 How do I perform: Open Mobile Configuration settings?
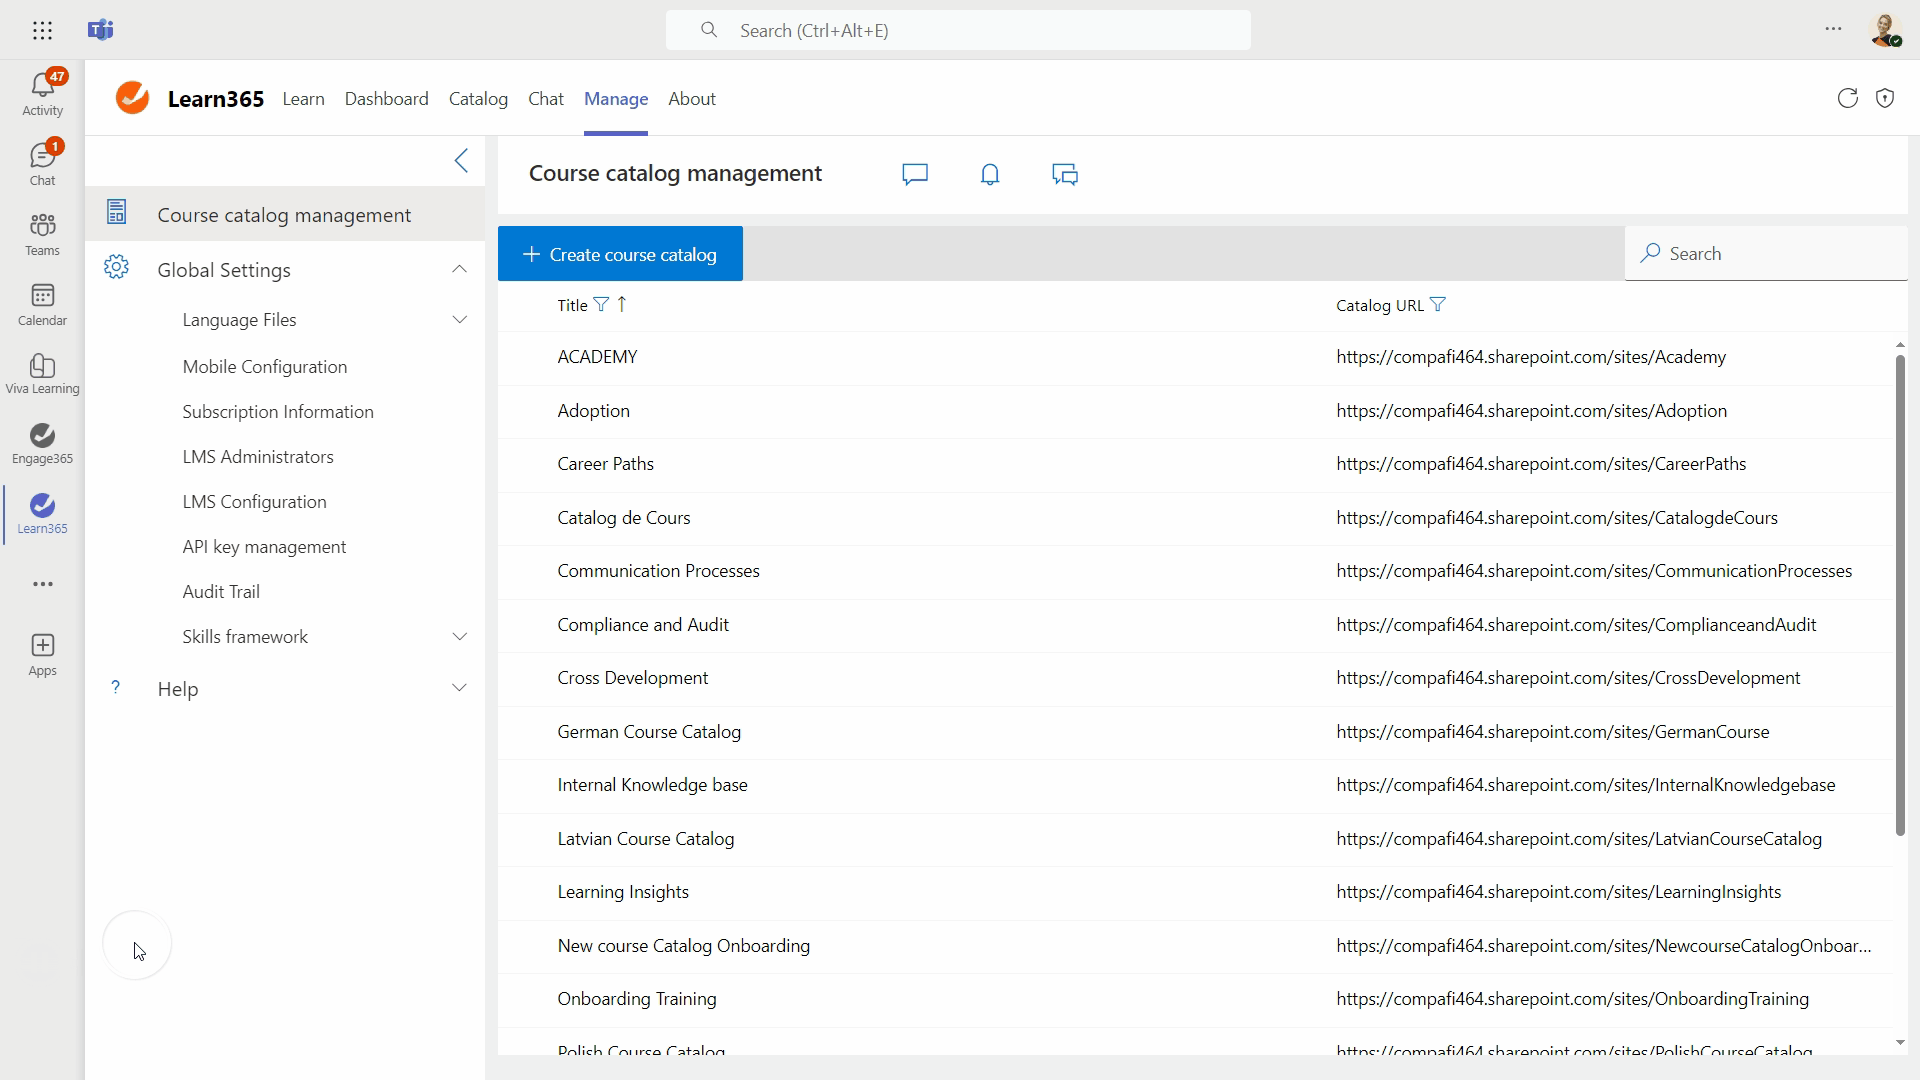pyautogui.click(x=265, y=367)
